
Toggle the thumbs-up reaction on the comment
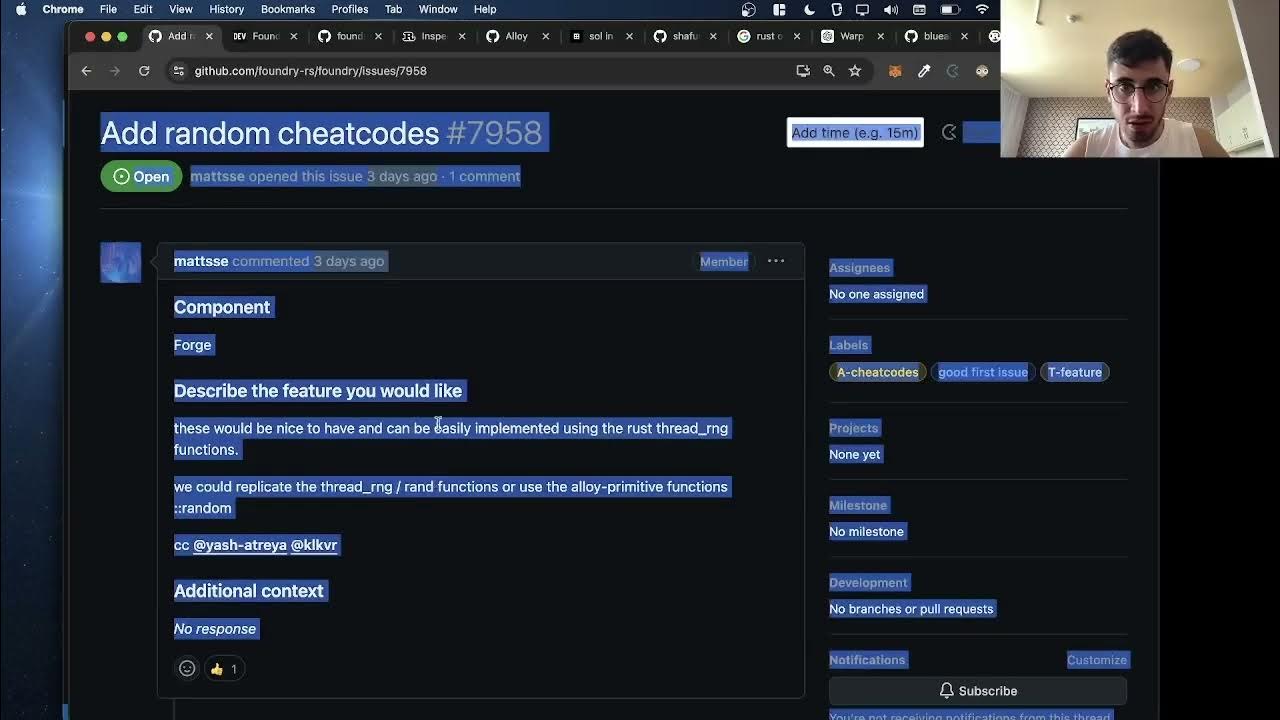pyautogui.click(x=224, y=668)
